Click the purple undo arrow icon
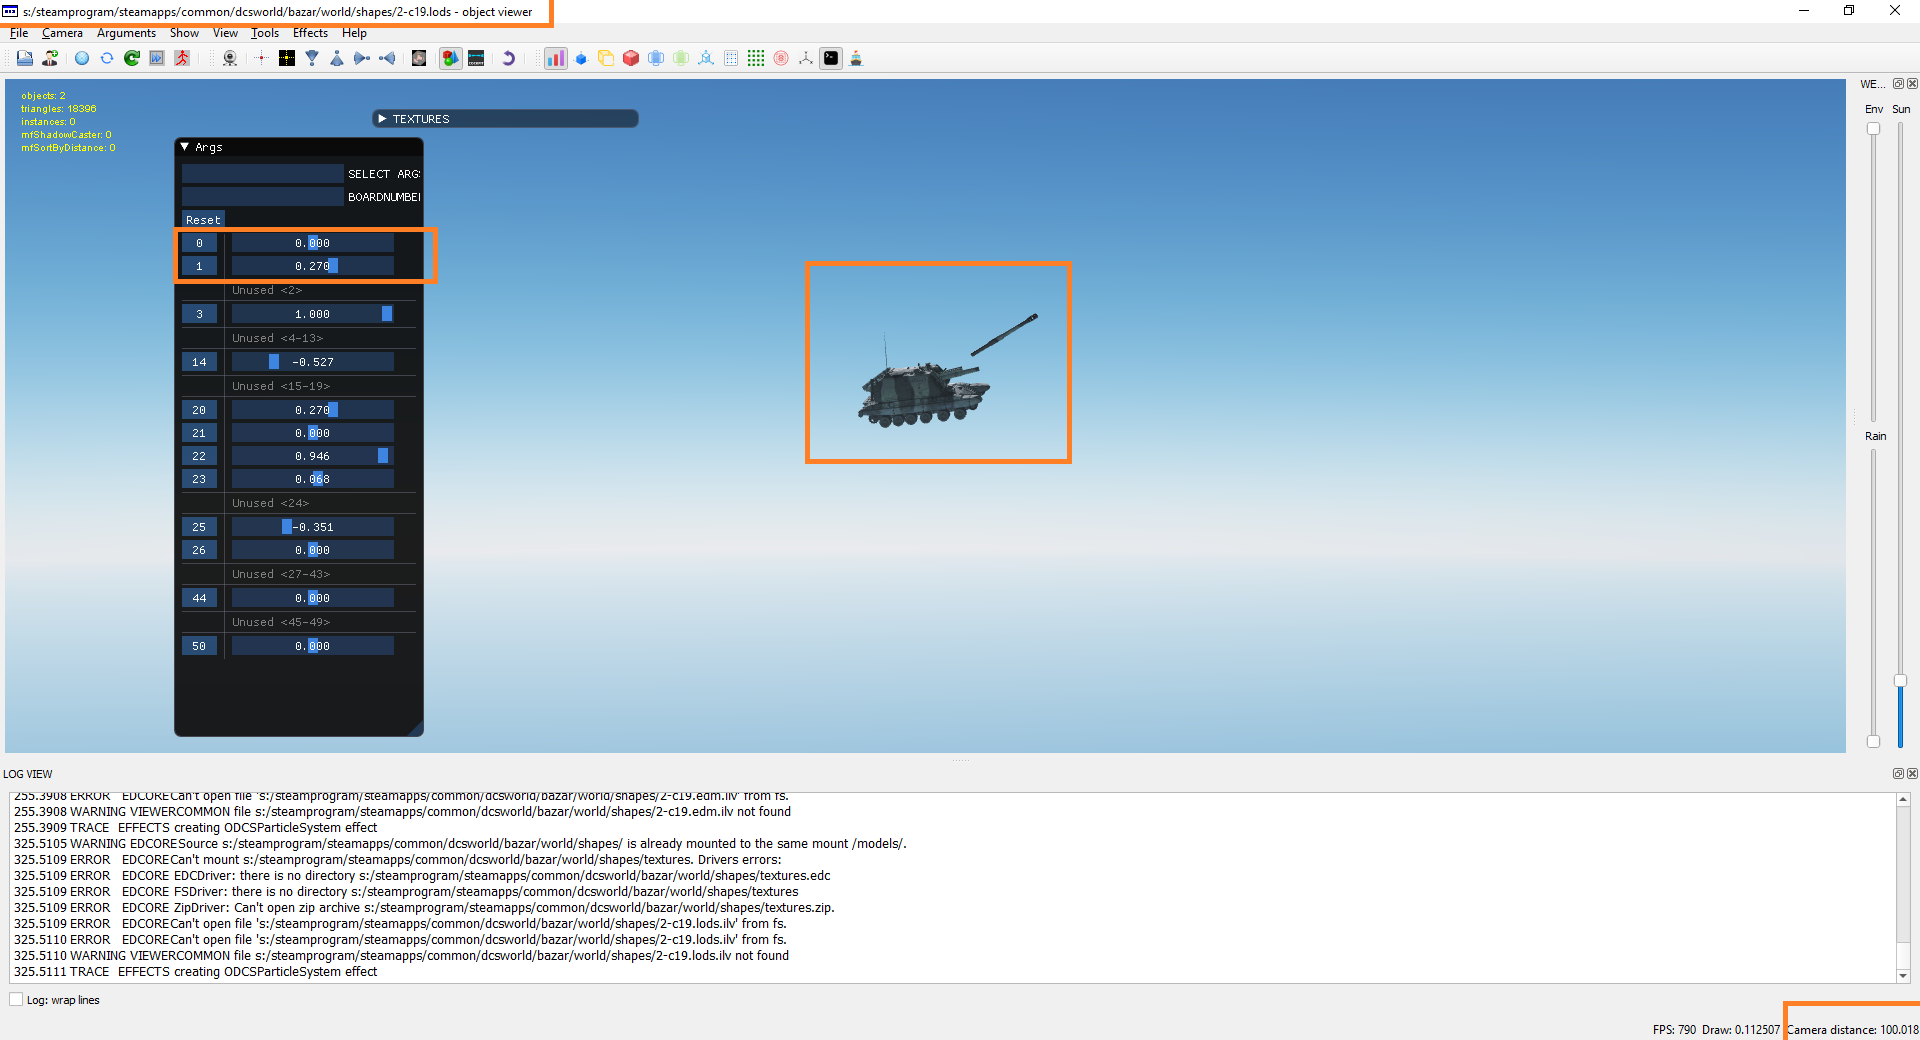 tap(508, 58)
